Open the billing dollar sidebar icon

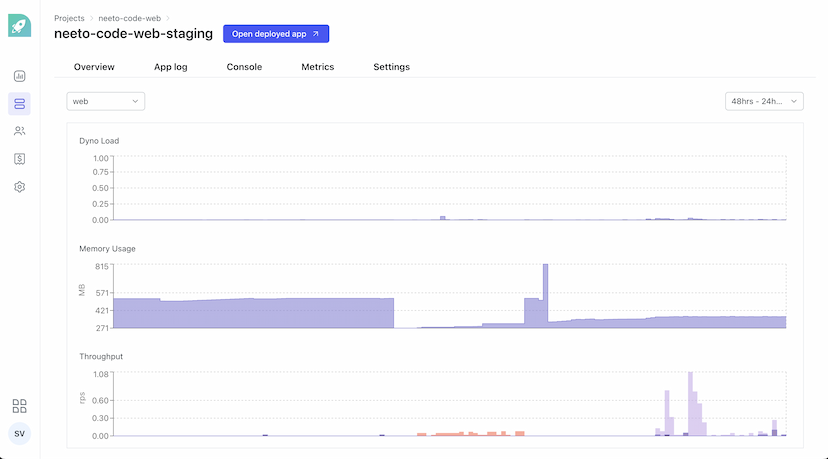pos(20,159)
